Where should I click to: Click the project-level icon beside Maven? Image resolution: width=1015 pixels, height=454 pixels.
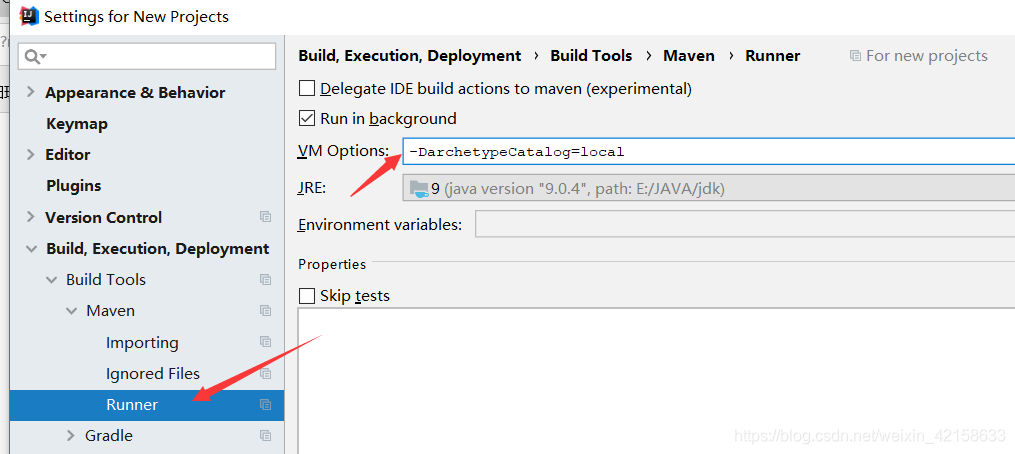265,310
